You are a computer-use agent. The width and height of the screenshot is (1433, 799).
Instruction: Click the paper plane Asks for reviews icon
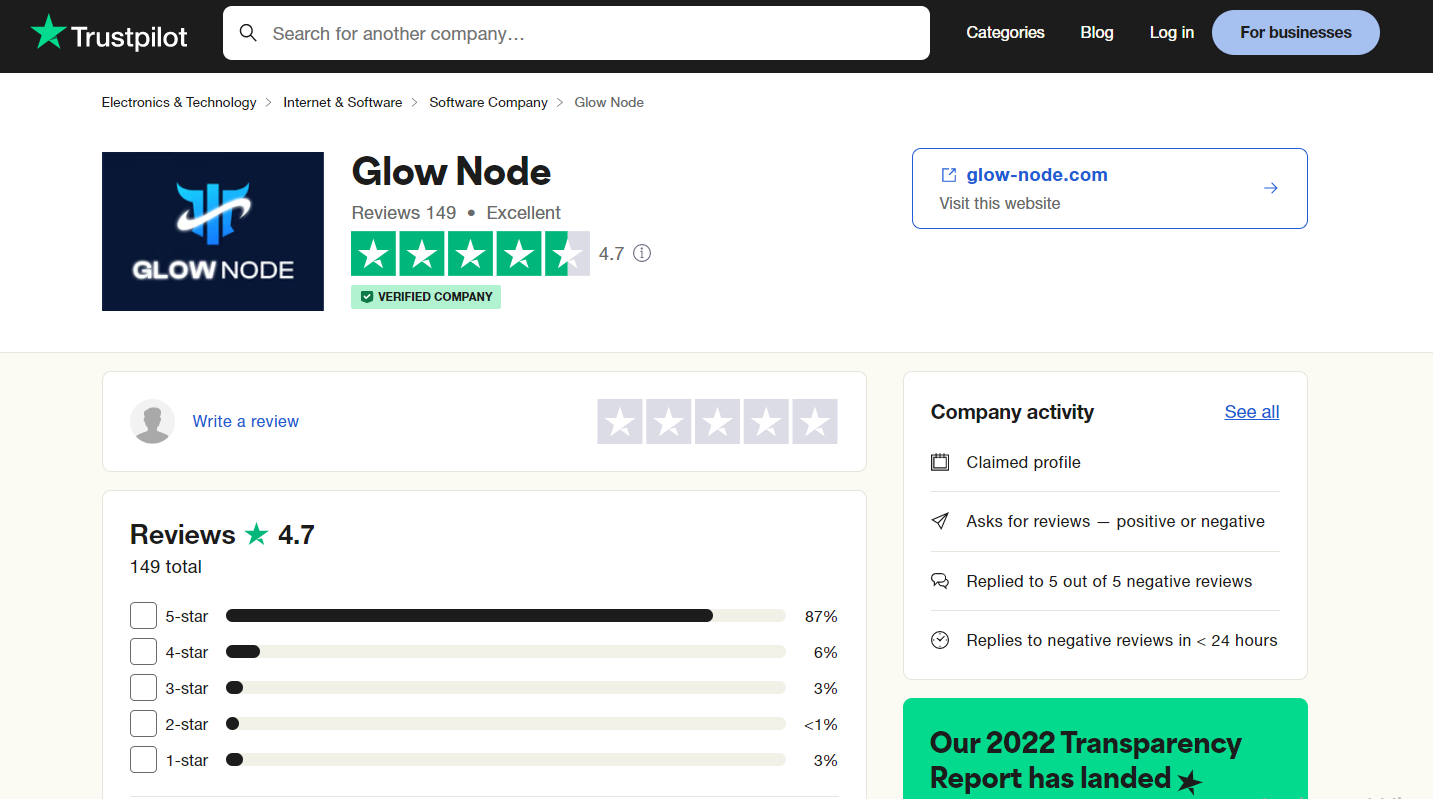(x=940, y=521)
